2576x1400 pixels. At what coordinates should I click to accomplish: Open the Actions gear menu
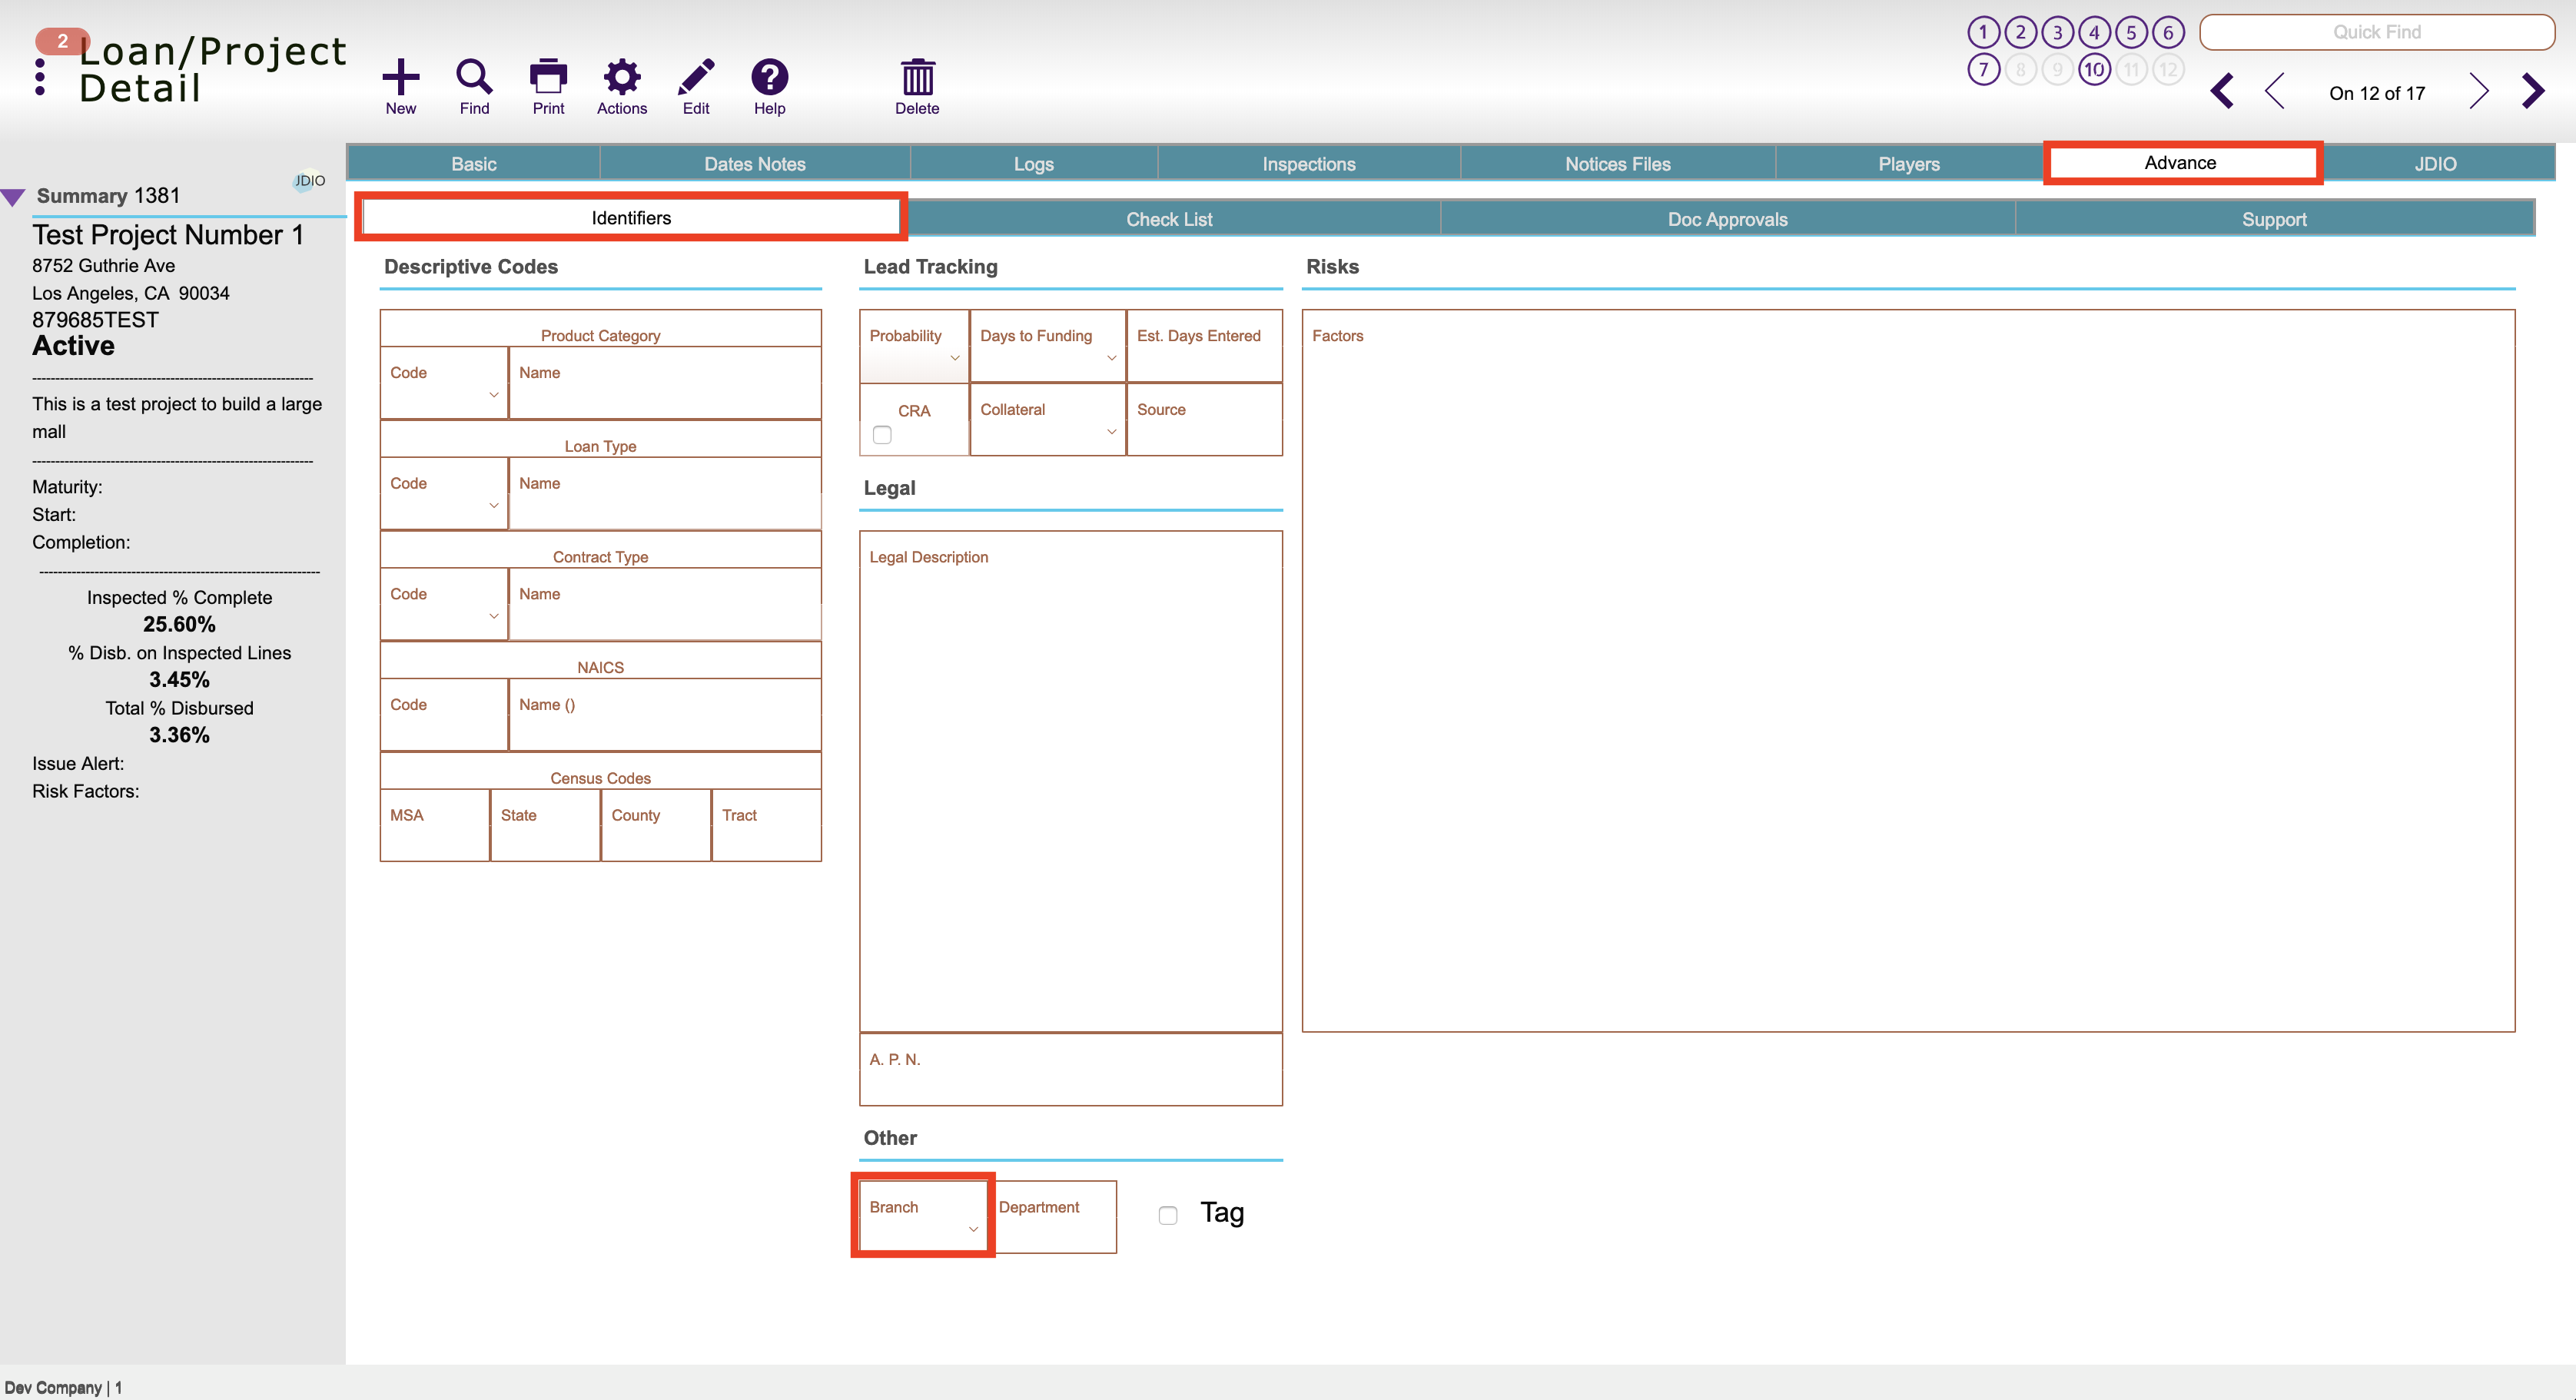coord(621,78)
